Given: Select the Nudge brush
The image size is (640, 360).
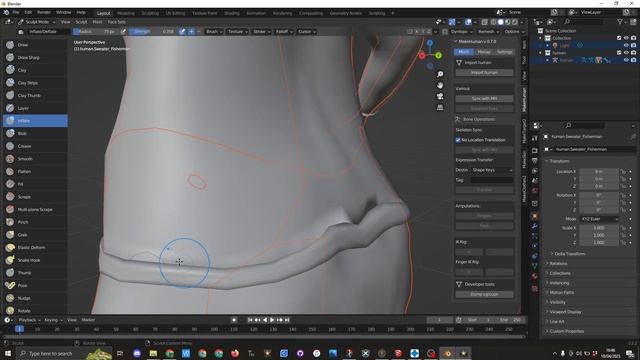Looking at the screenshot, I should 35,298.
